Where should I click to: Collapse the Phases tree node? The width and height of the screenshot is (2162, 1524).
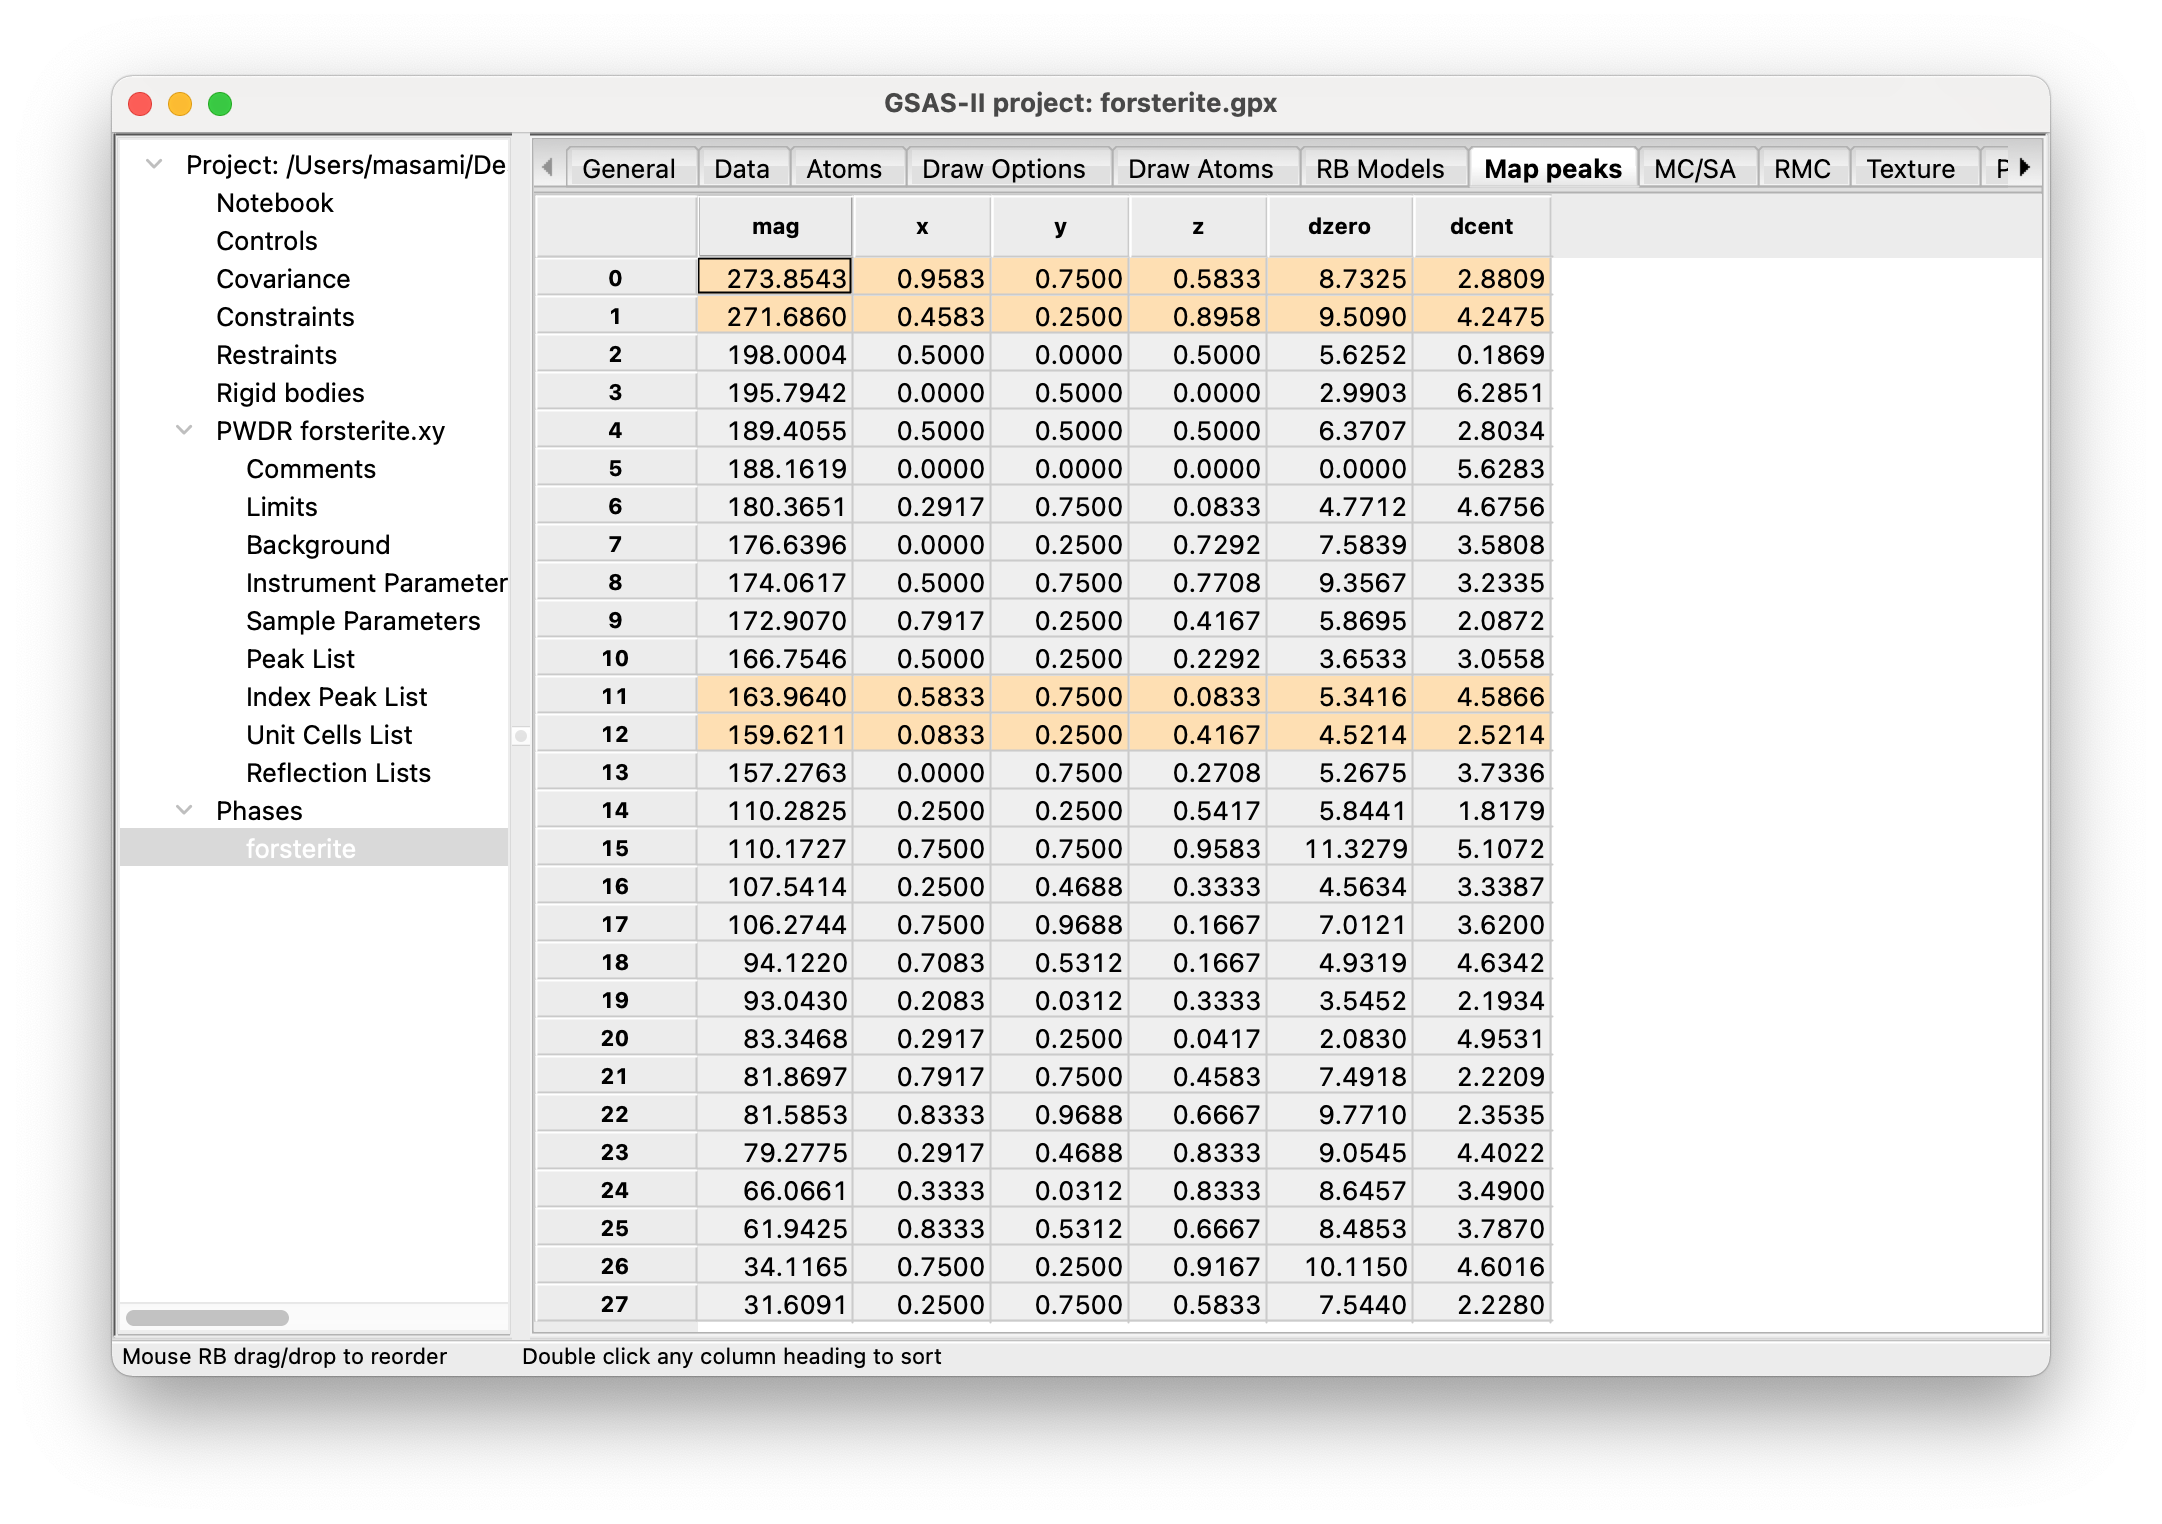click(x=184, y=810)
